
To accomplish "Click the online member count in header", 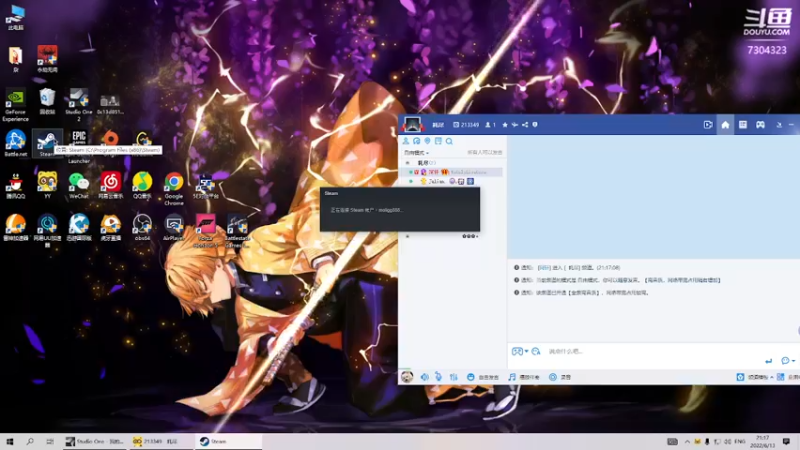I will pos(490,125).
